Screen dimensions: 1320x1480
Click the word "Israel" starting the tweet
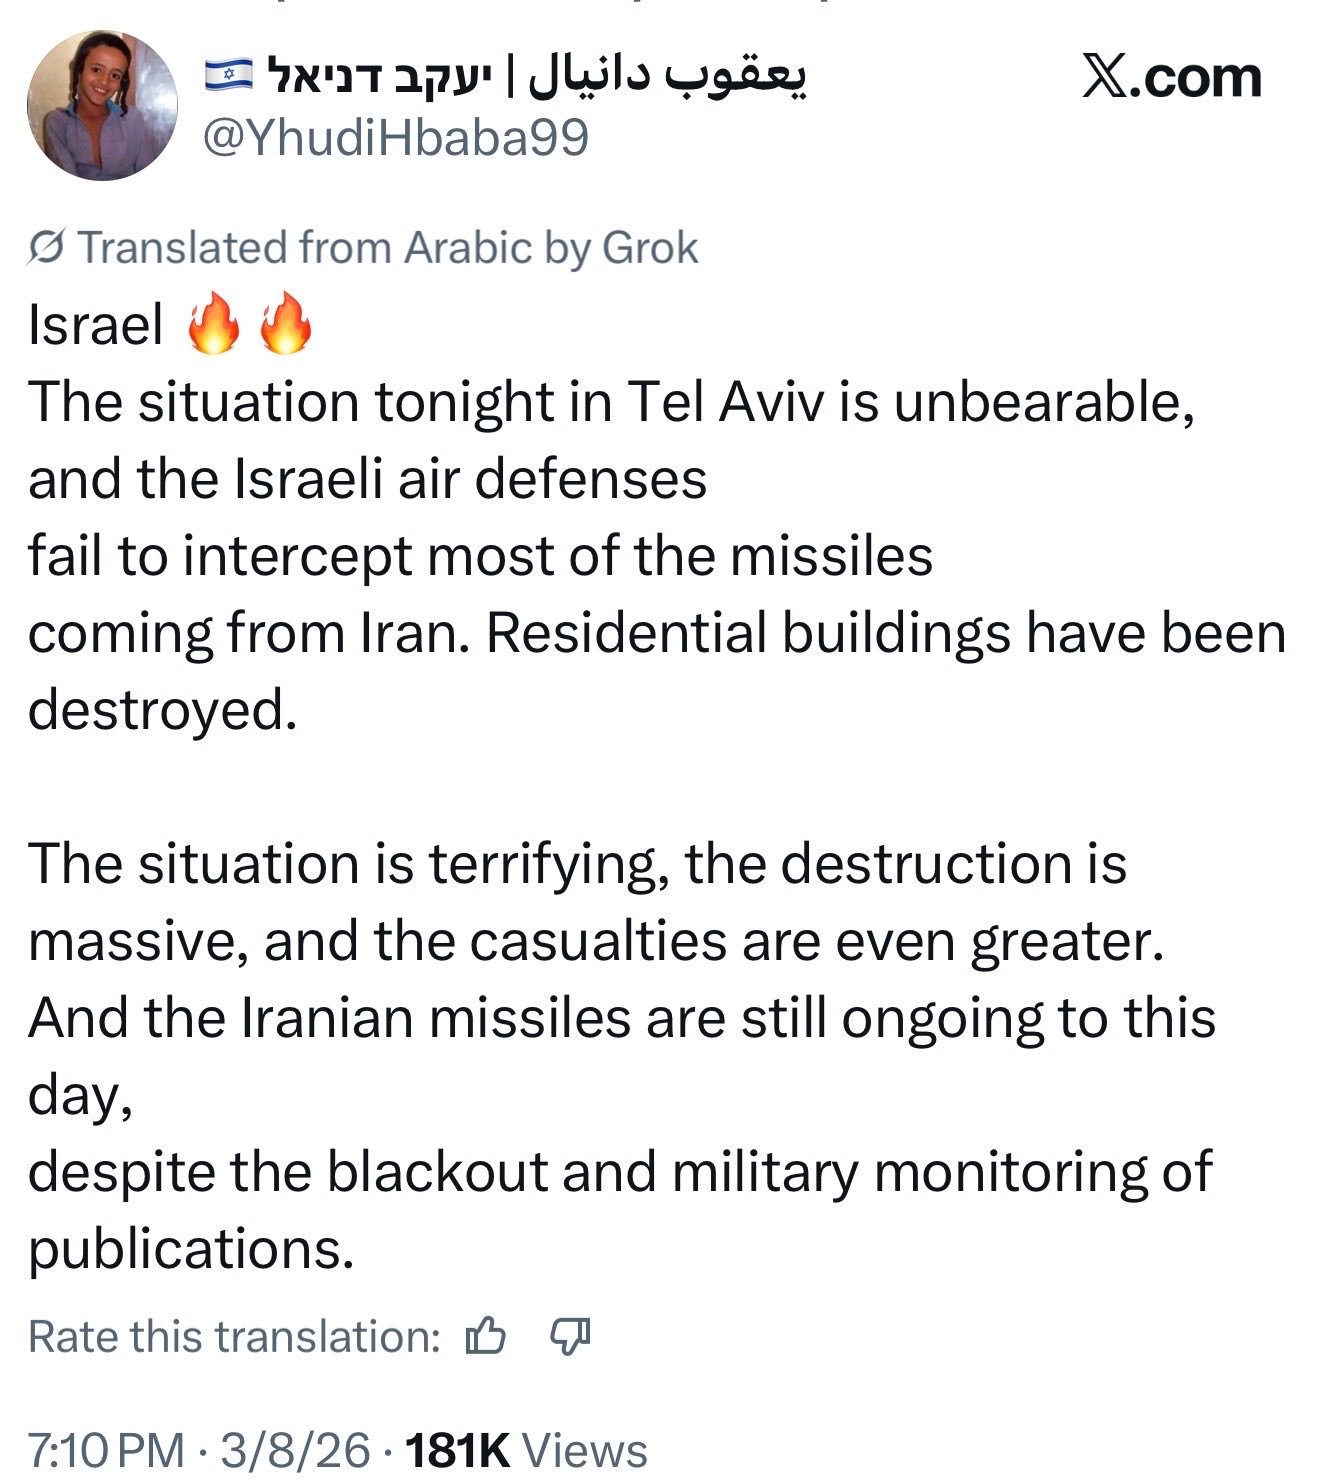point(95,325)
